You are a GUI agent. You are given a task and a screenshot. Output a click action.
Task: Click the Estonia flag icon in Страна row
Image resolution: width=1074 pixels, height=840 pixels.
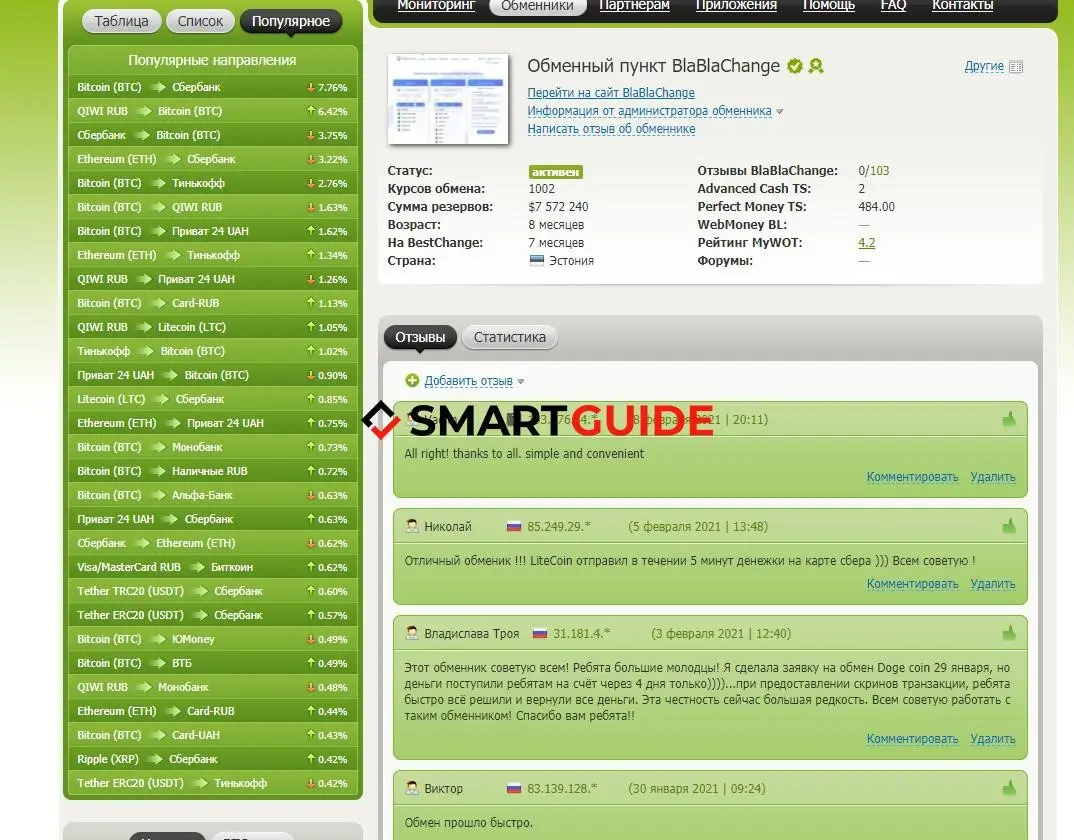(x=537, y=261)
